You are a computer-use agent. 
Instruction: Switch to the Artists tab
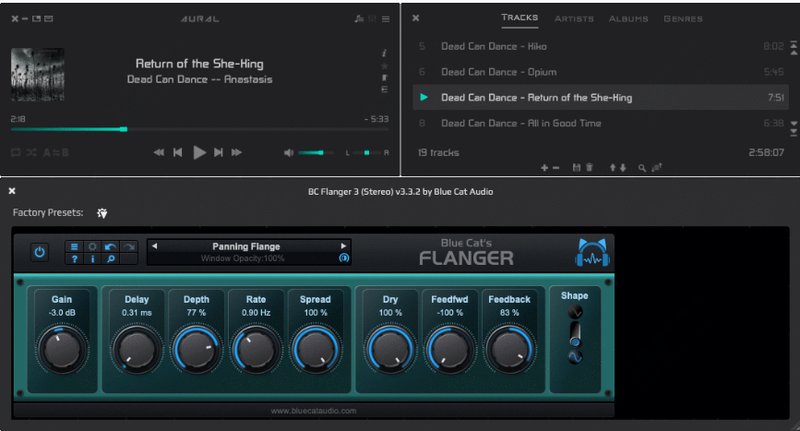573,18
